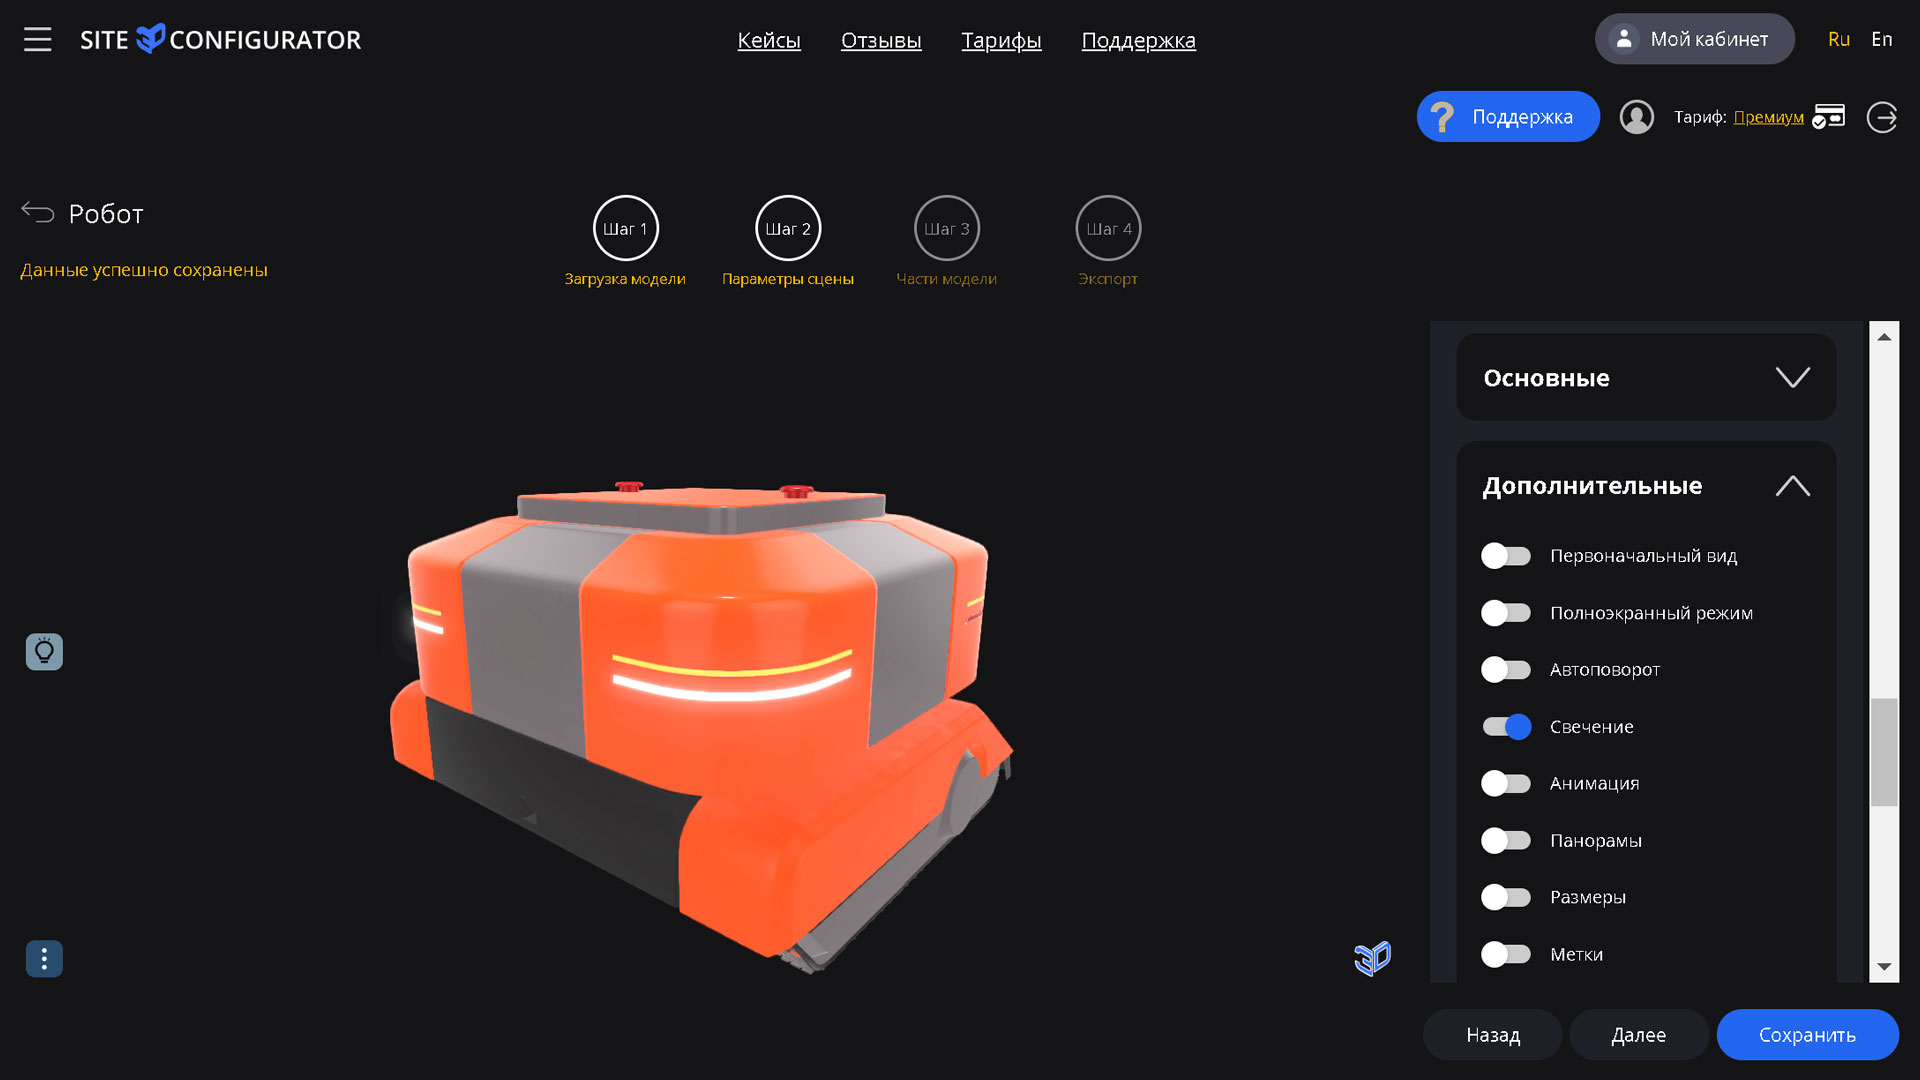This screenshot has height=1080, width=1920.
Task: Click the back arrow beside Робот
Action: [38, 212]
